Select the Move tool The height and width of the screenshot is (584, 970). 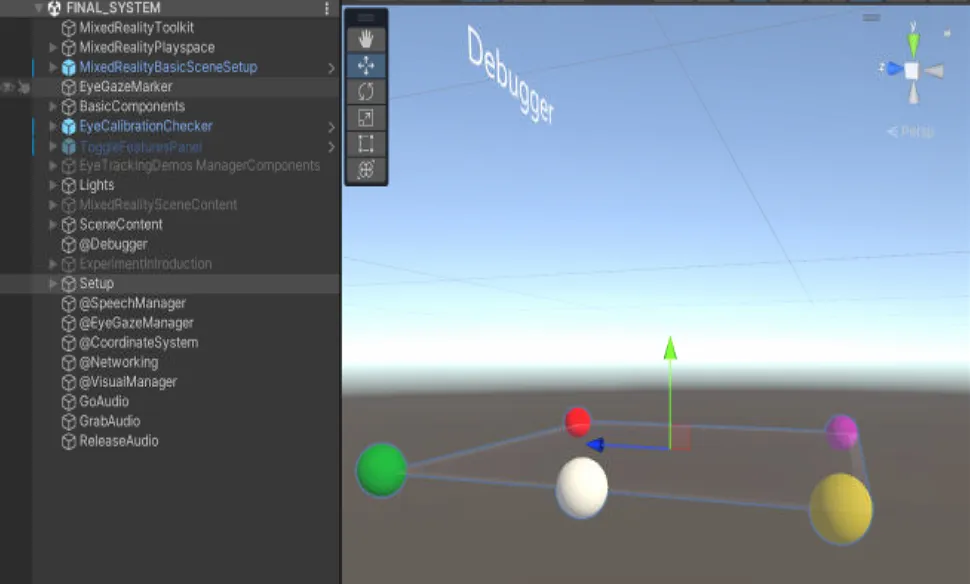[366, 66]
